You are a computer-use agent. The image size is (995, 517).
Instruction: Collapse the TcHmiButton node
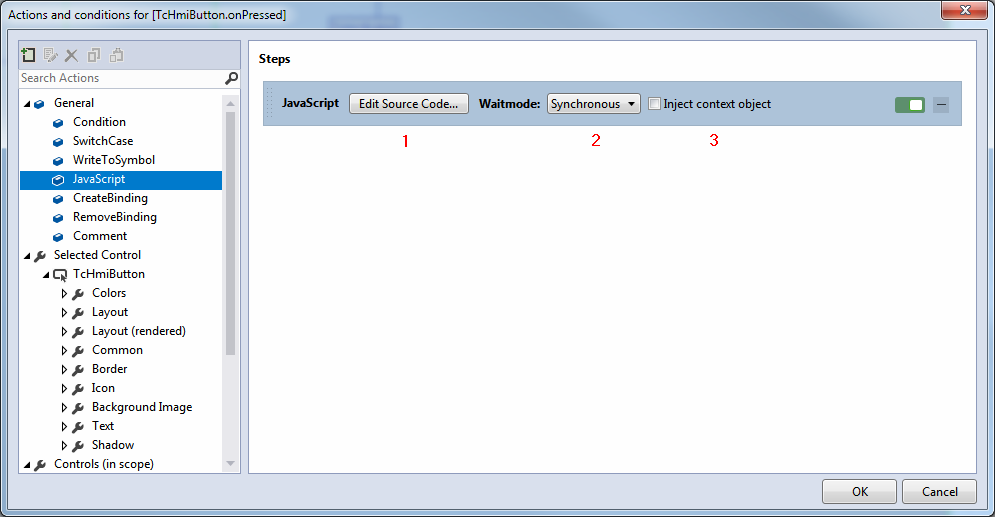pos(46,275)
